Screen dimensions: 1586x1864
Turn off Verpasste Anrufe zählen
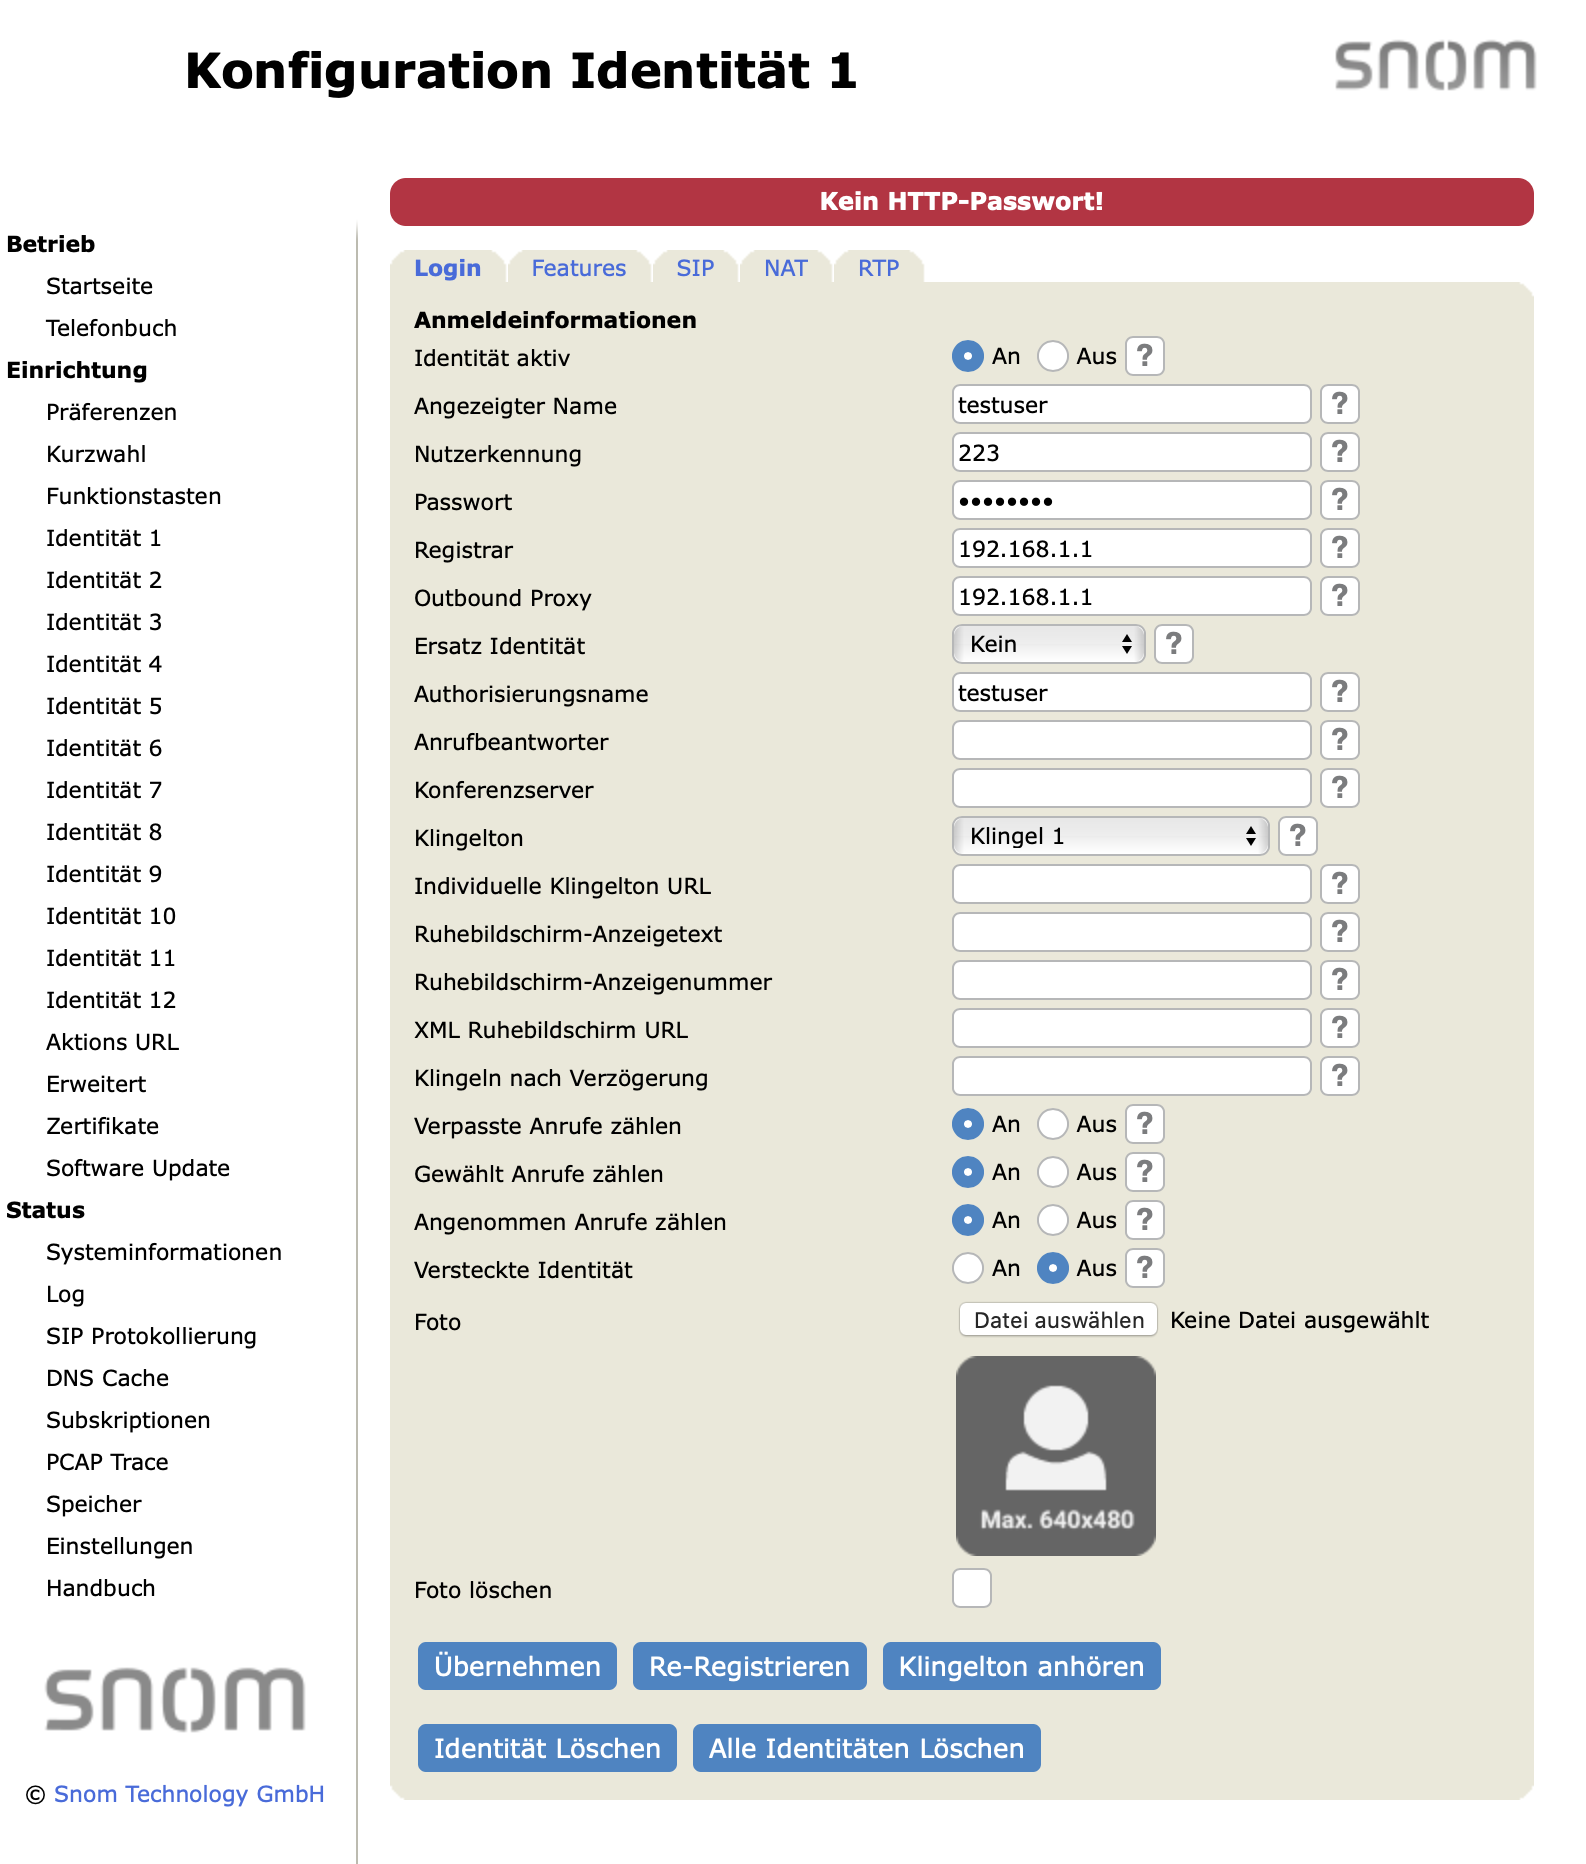pos(1053,1125)
